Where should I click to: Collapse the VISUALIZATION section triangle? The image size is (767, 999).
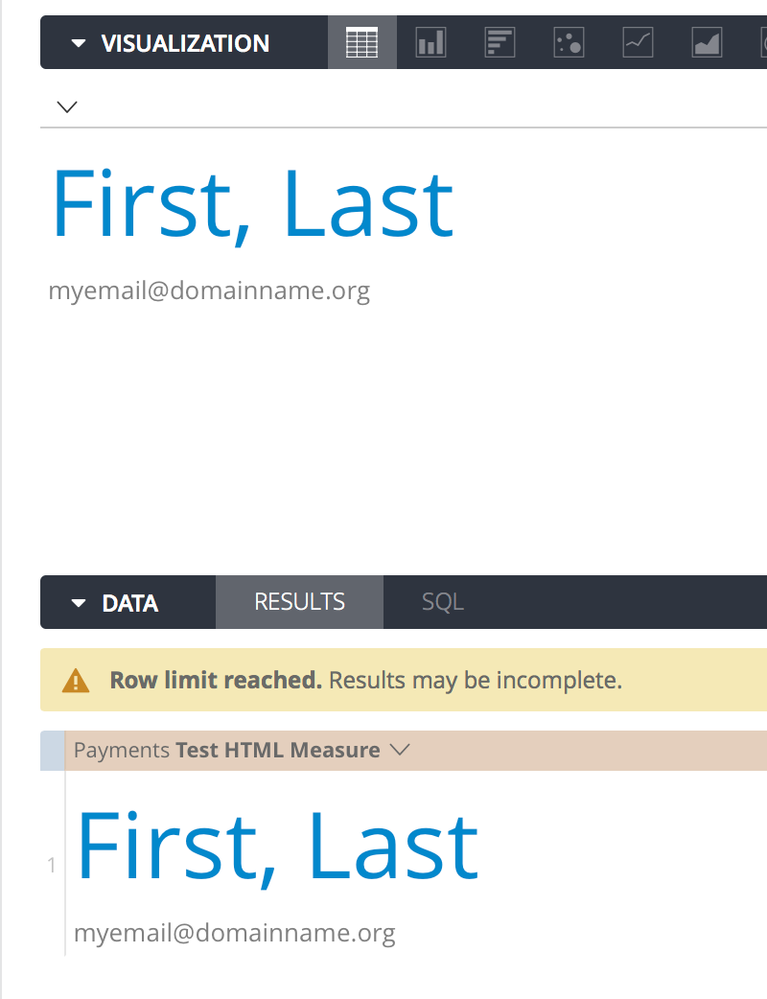click(x=78, y=43)
